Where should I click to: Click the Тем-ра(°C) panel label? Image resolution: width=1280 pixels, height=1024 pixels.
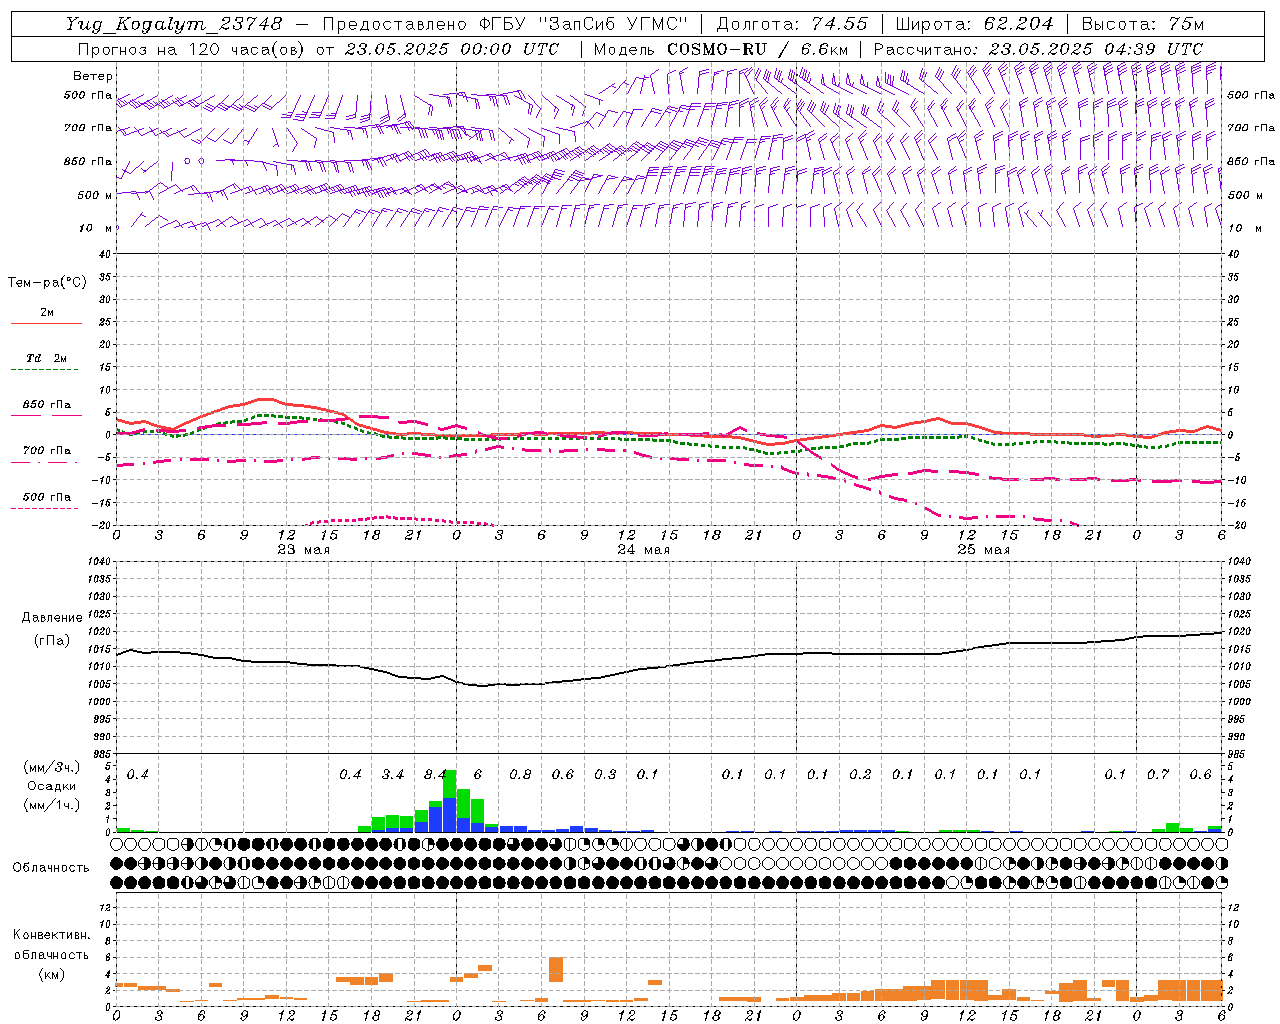click(47, 283)
